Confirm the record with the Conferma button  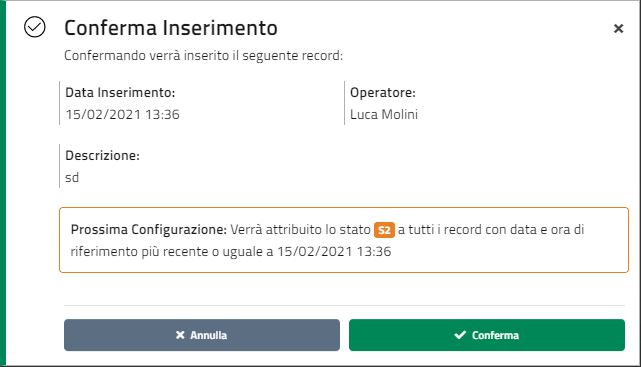click(x=486, y=335)
